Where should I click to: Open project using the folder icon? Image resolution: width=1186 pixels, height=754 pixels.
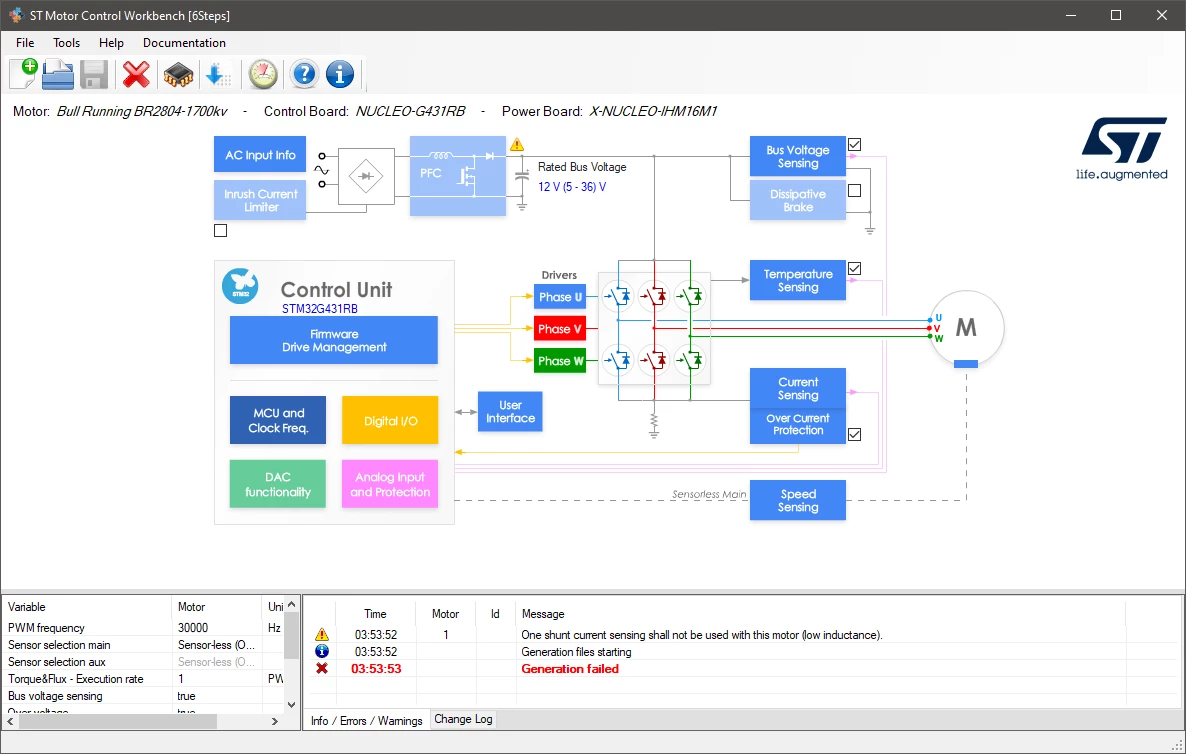point(57,74)
